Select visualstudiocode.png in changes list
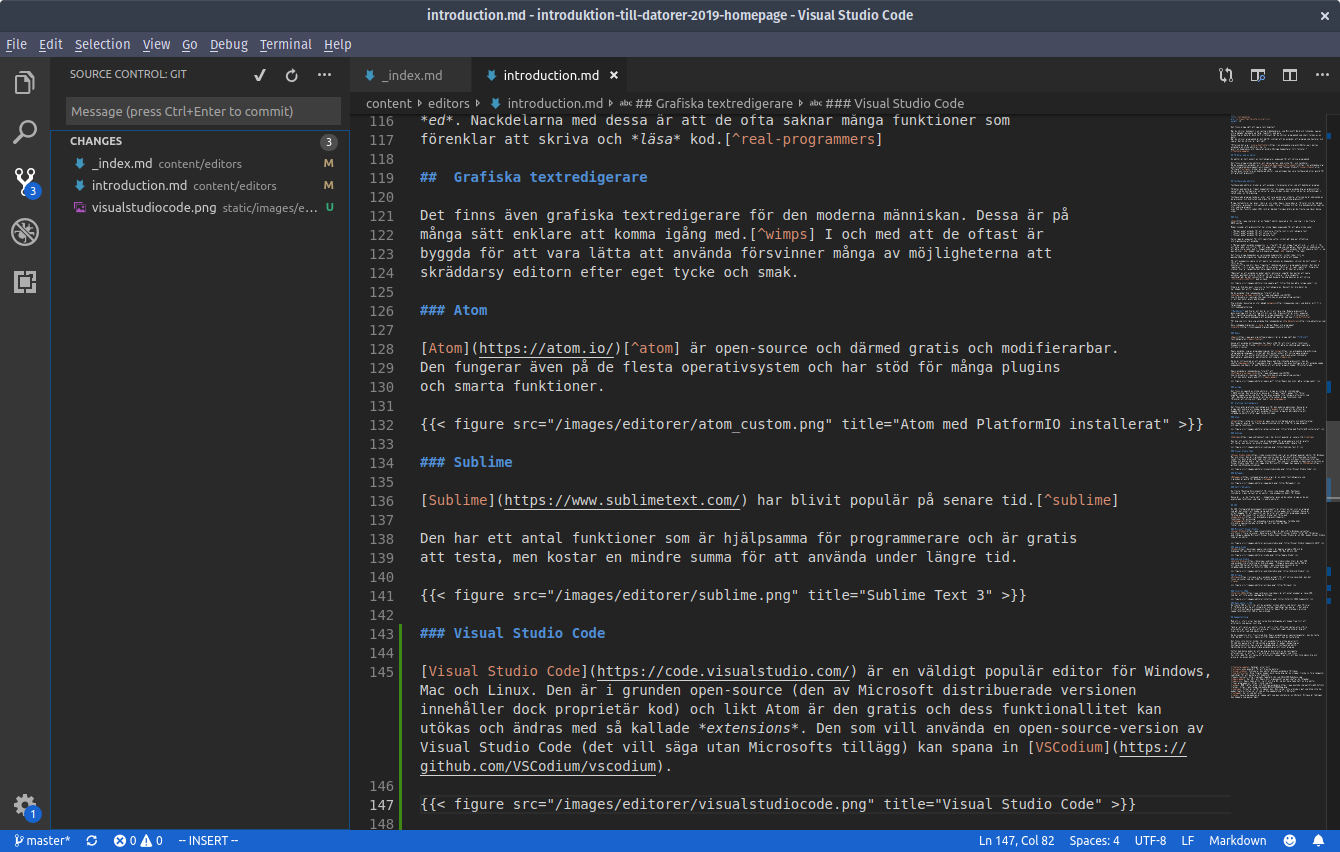This screenshot has height=852, width=1340. [200, 207]
